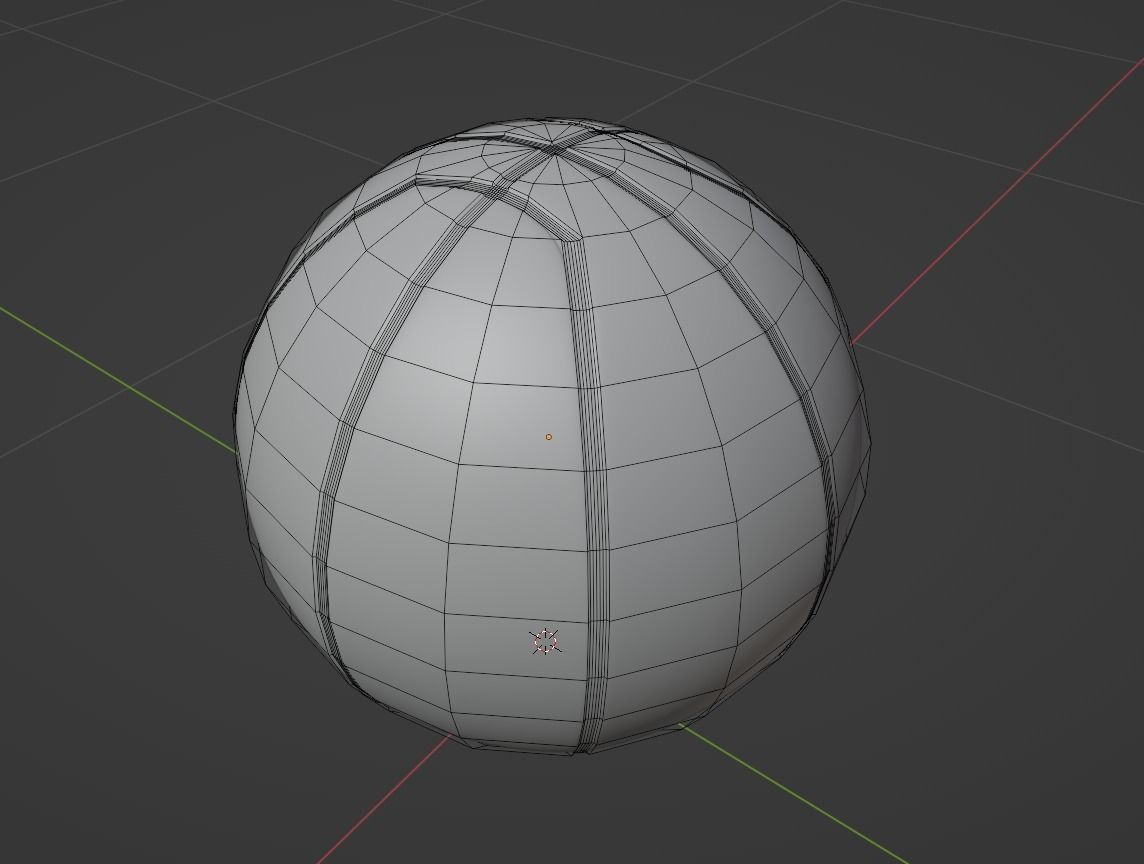
Task: Click the sphere's top pole where edges converge
Action: [552, 147]
